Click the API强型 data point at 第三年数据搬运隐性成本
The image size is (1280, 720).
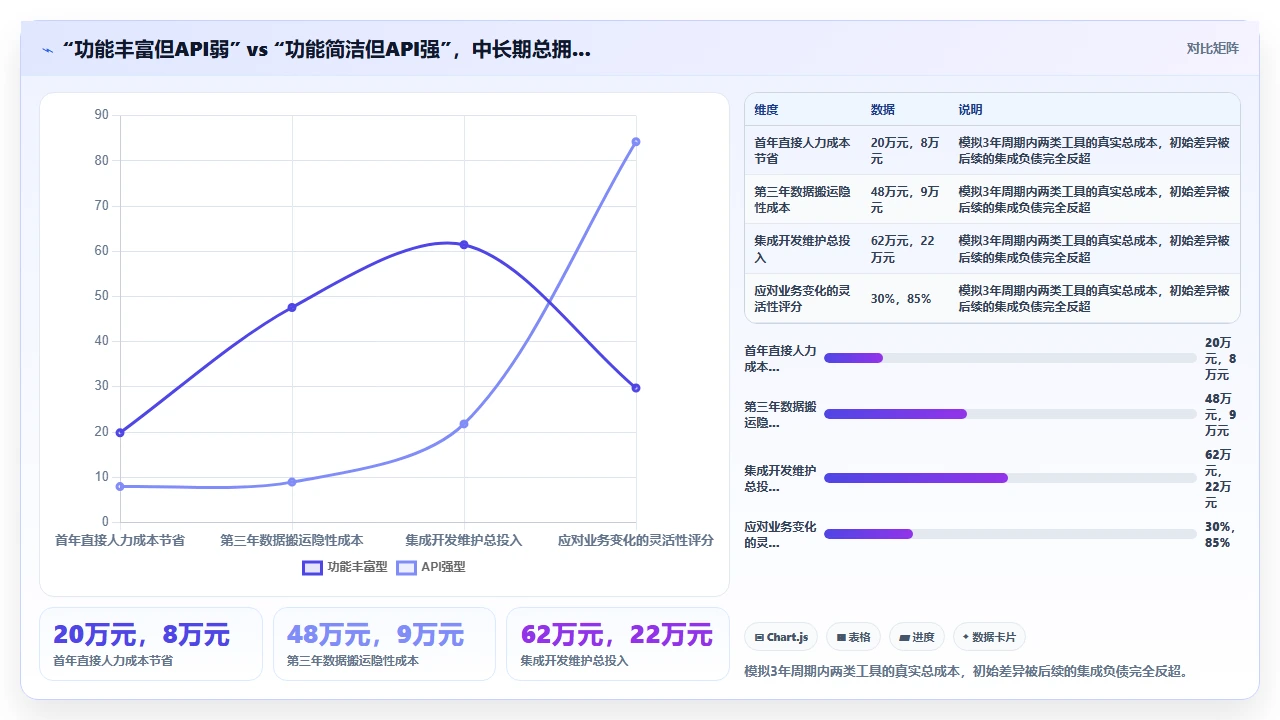pos(292,482)
